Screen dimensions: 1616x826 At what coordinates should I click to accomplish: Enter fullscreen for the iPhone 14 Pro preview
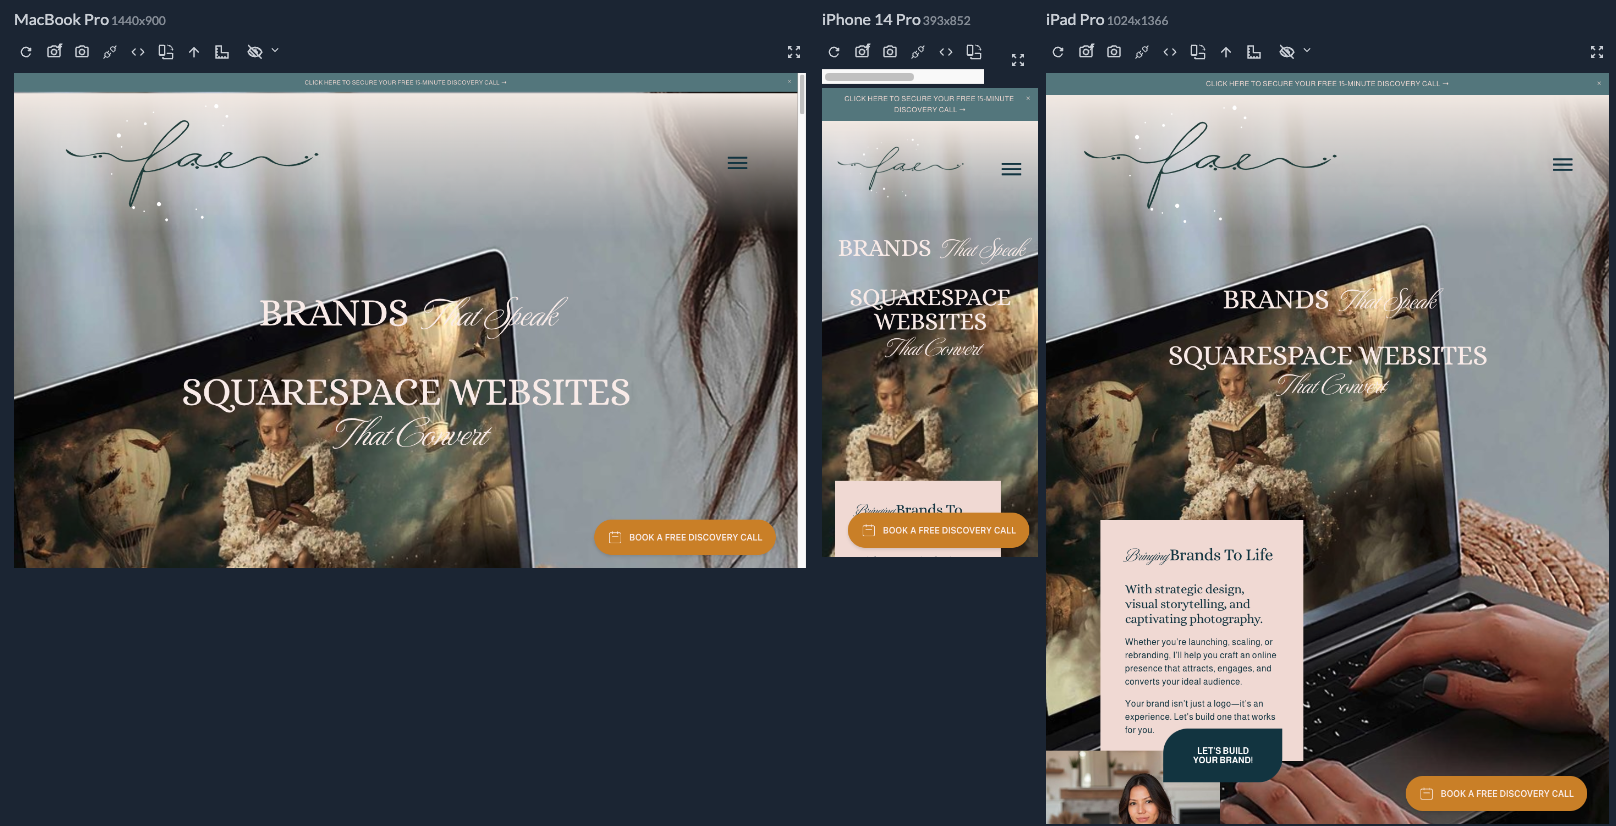[x=1018, y=60]
